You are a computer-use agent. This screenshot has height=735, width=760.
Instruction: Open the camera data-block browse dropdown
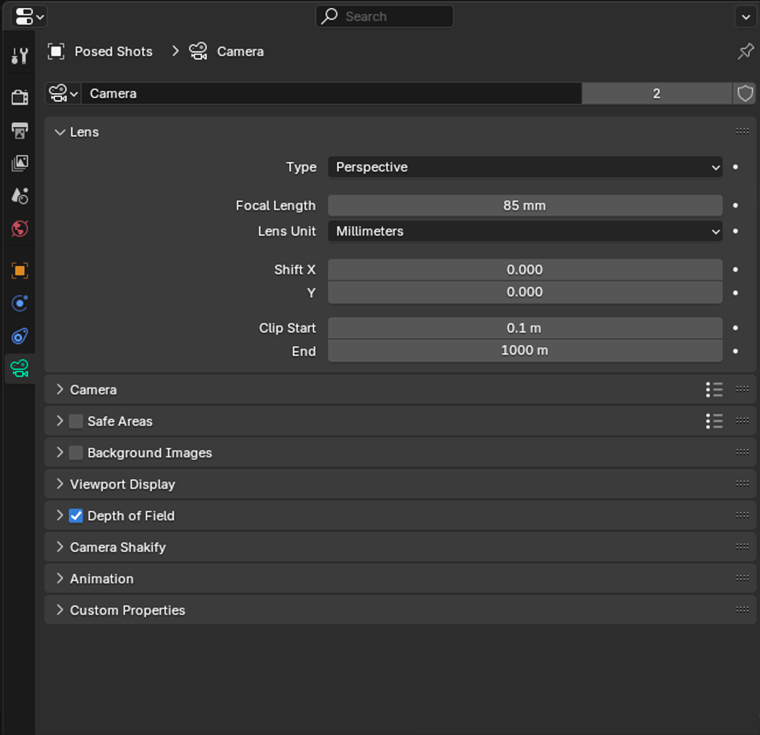click(63, 94)
